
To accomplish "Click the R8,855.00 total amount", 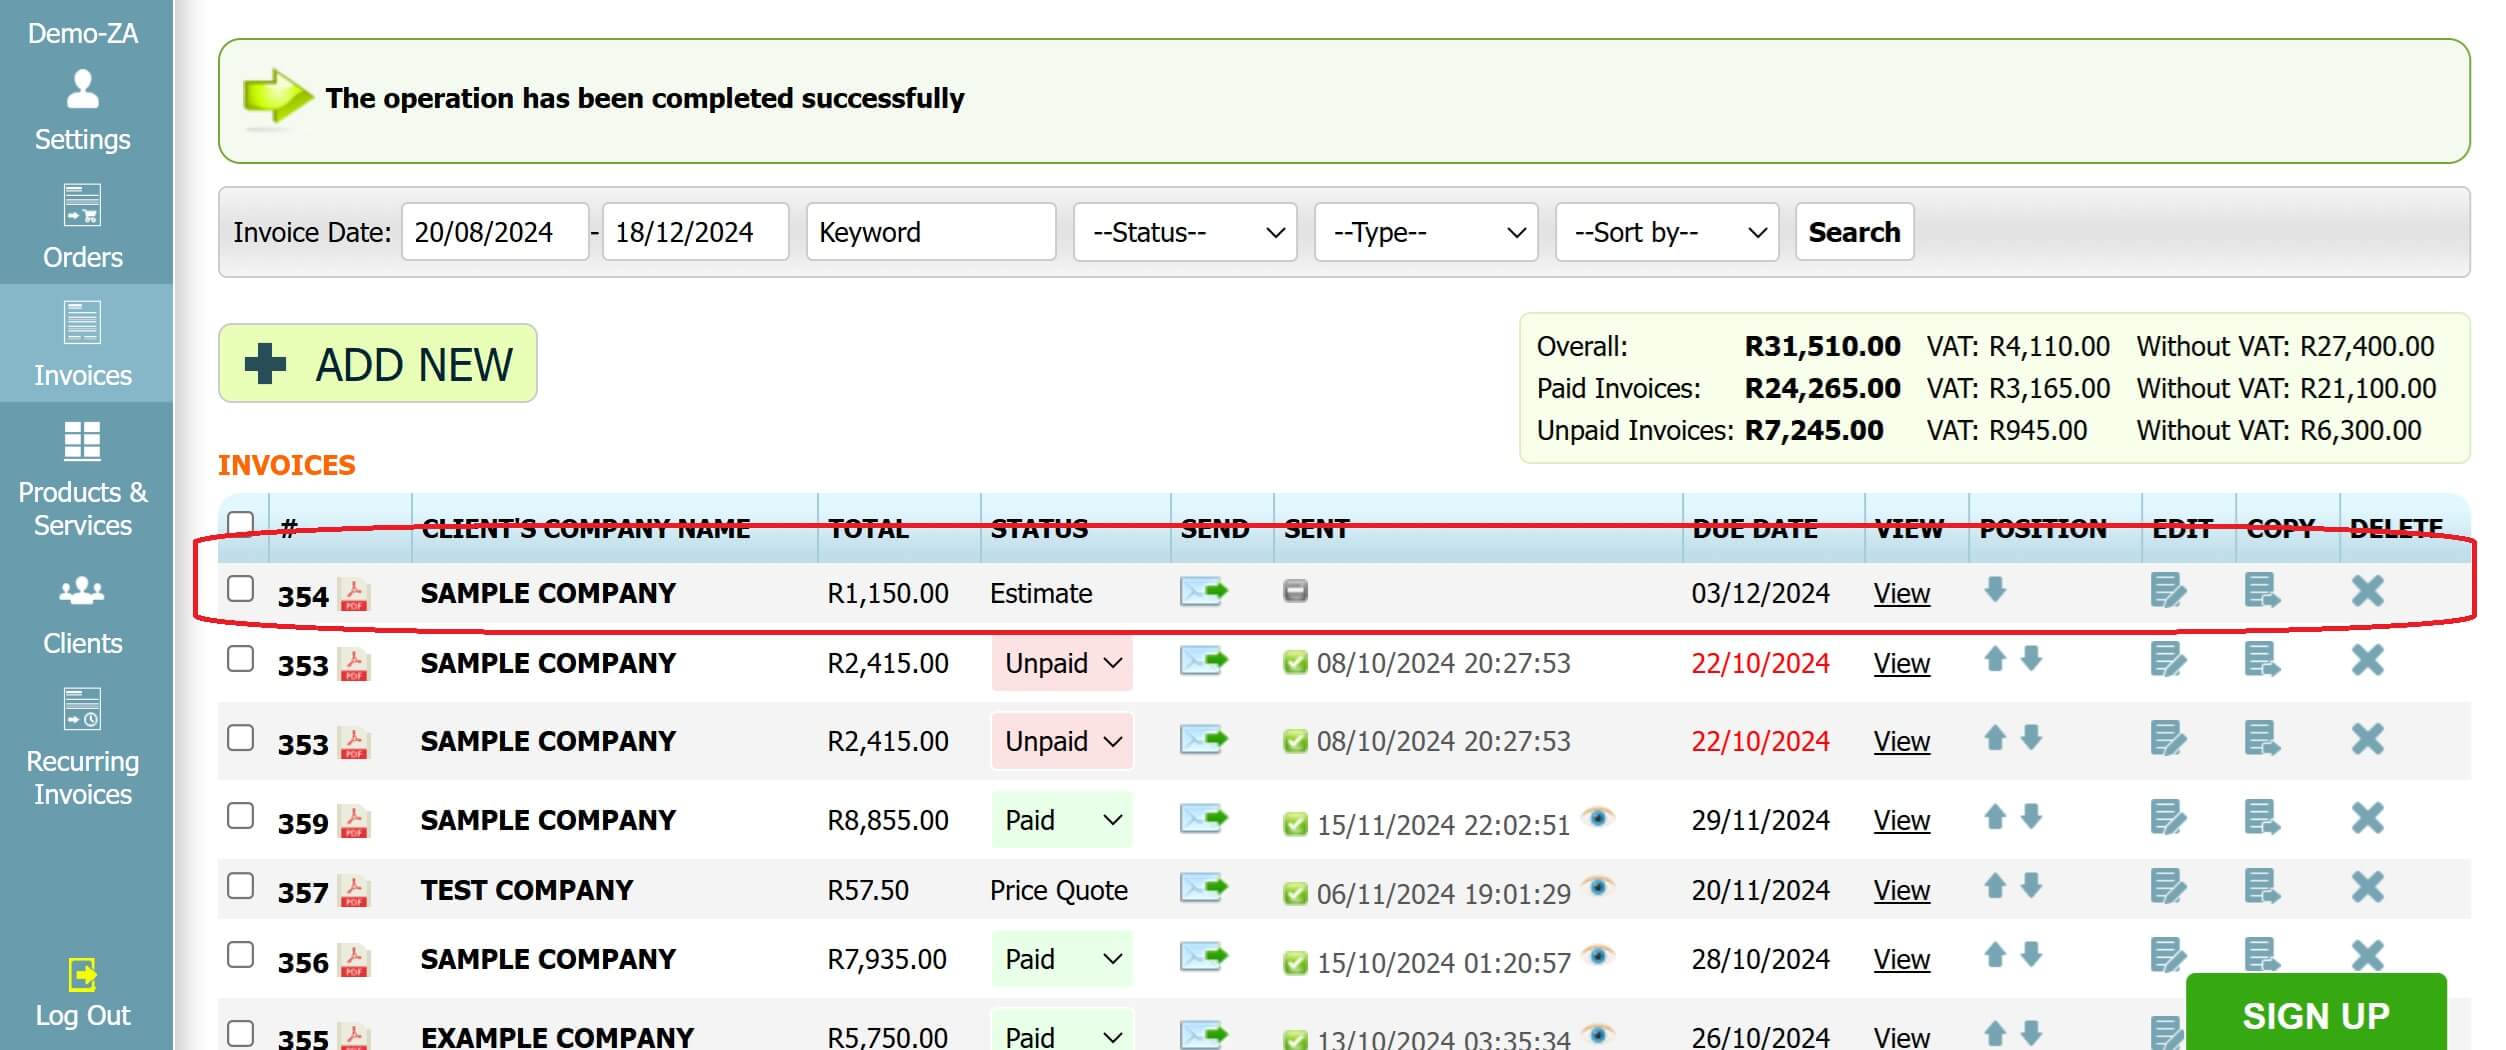I will [x=887, y=821].
